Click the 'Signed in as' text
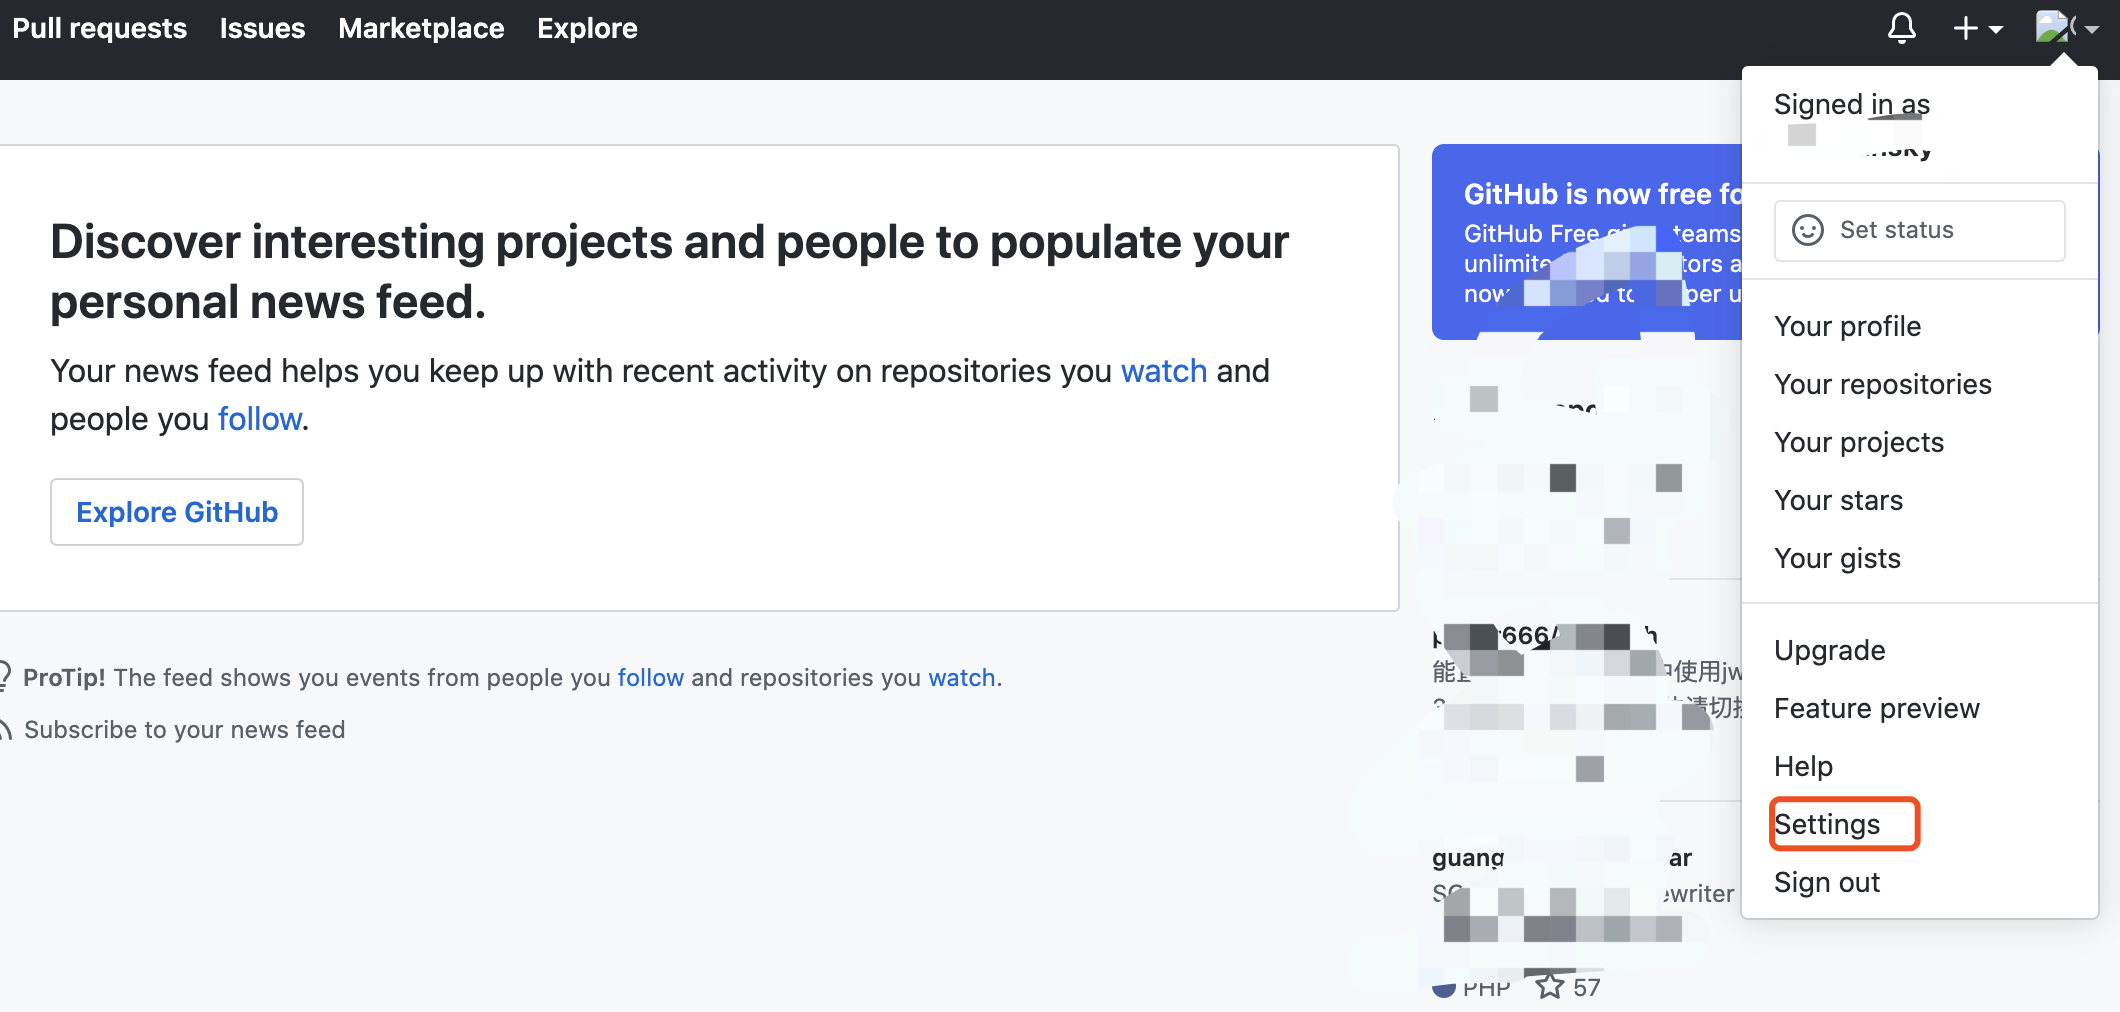 point(1851,104)
